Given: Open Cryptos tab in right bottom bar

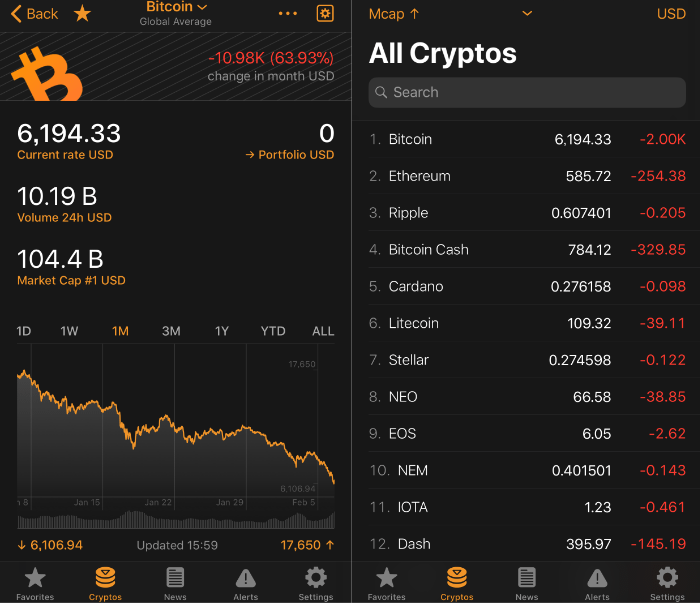Looking at the screenshot, I should [x=457, y=583].
